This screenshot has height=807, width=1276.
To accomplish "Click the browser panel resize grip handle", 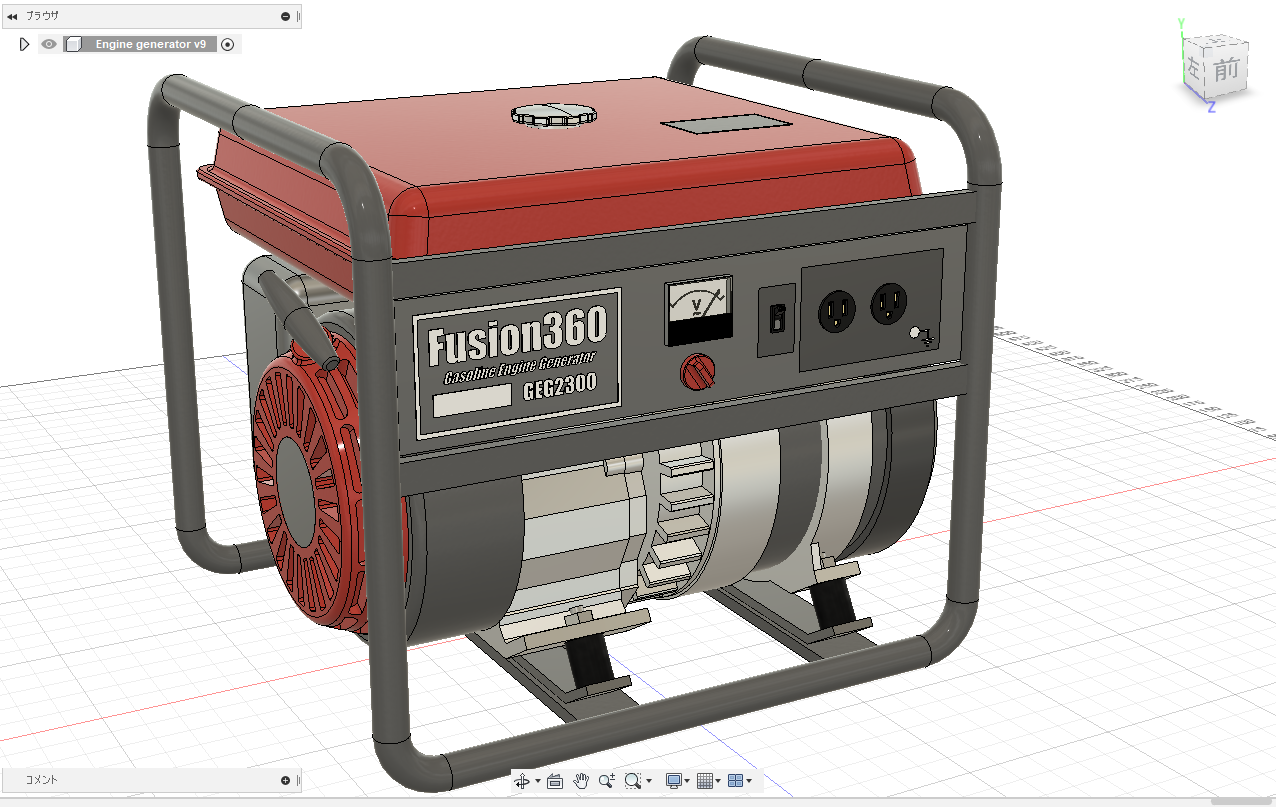I will point(299,16).
